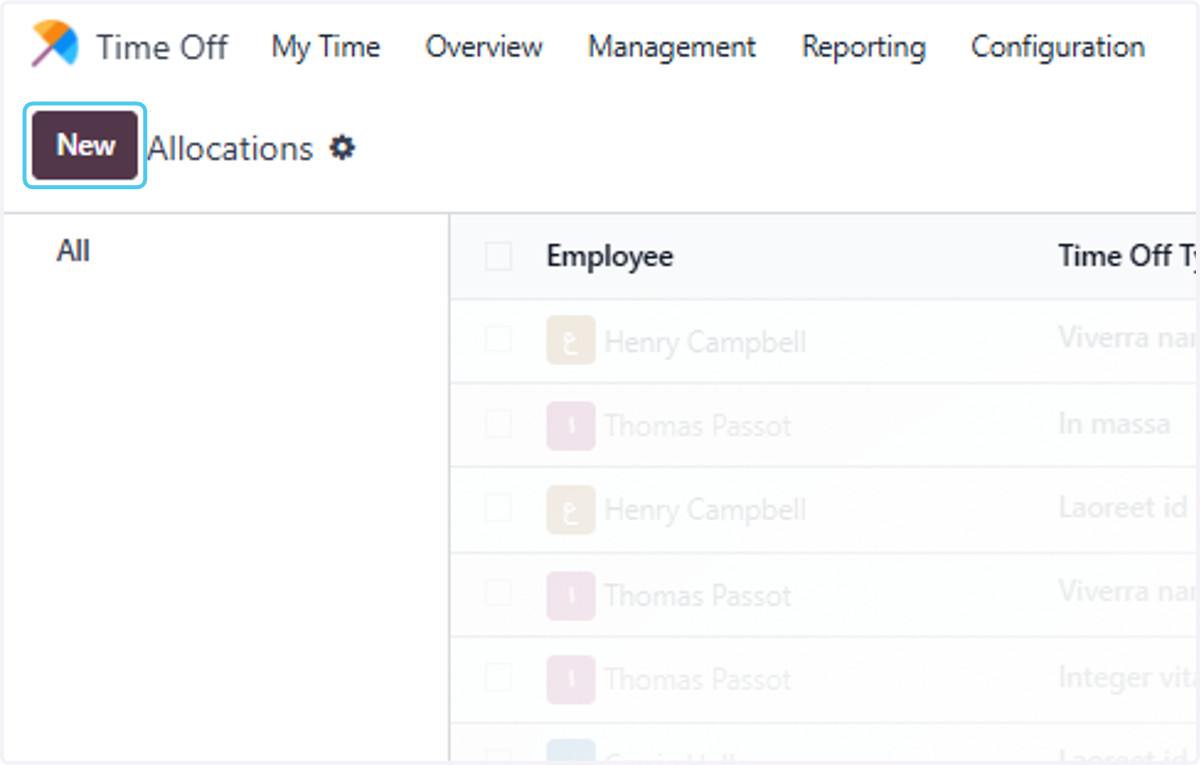
Task: Check the Thomas Passot Integer row checkbox
Action: pyautogui.click(x=498, y=679)
